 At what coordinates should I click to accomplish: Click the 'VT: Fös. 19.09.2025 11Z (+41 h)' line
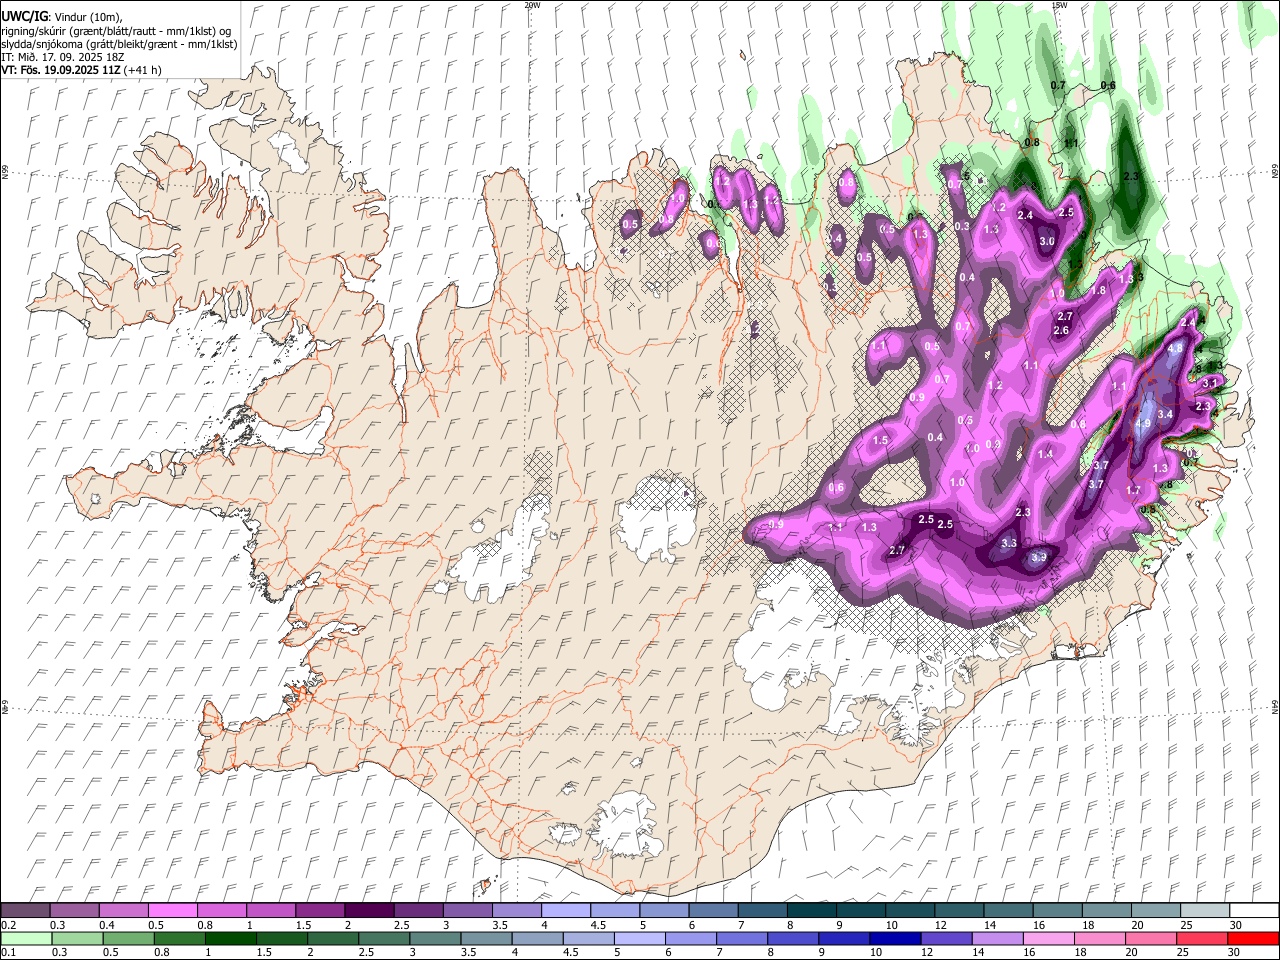point(82,70)
